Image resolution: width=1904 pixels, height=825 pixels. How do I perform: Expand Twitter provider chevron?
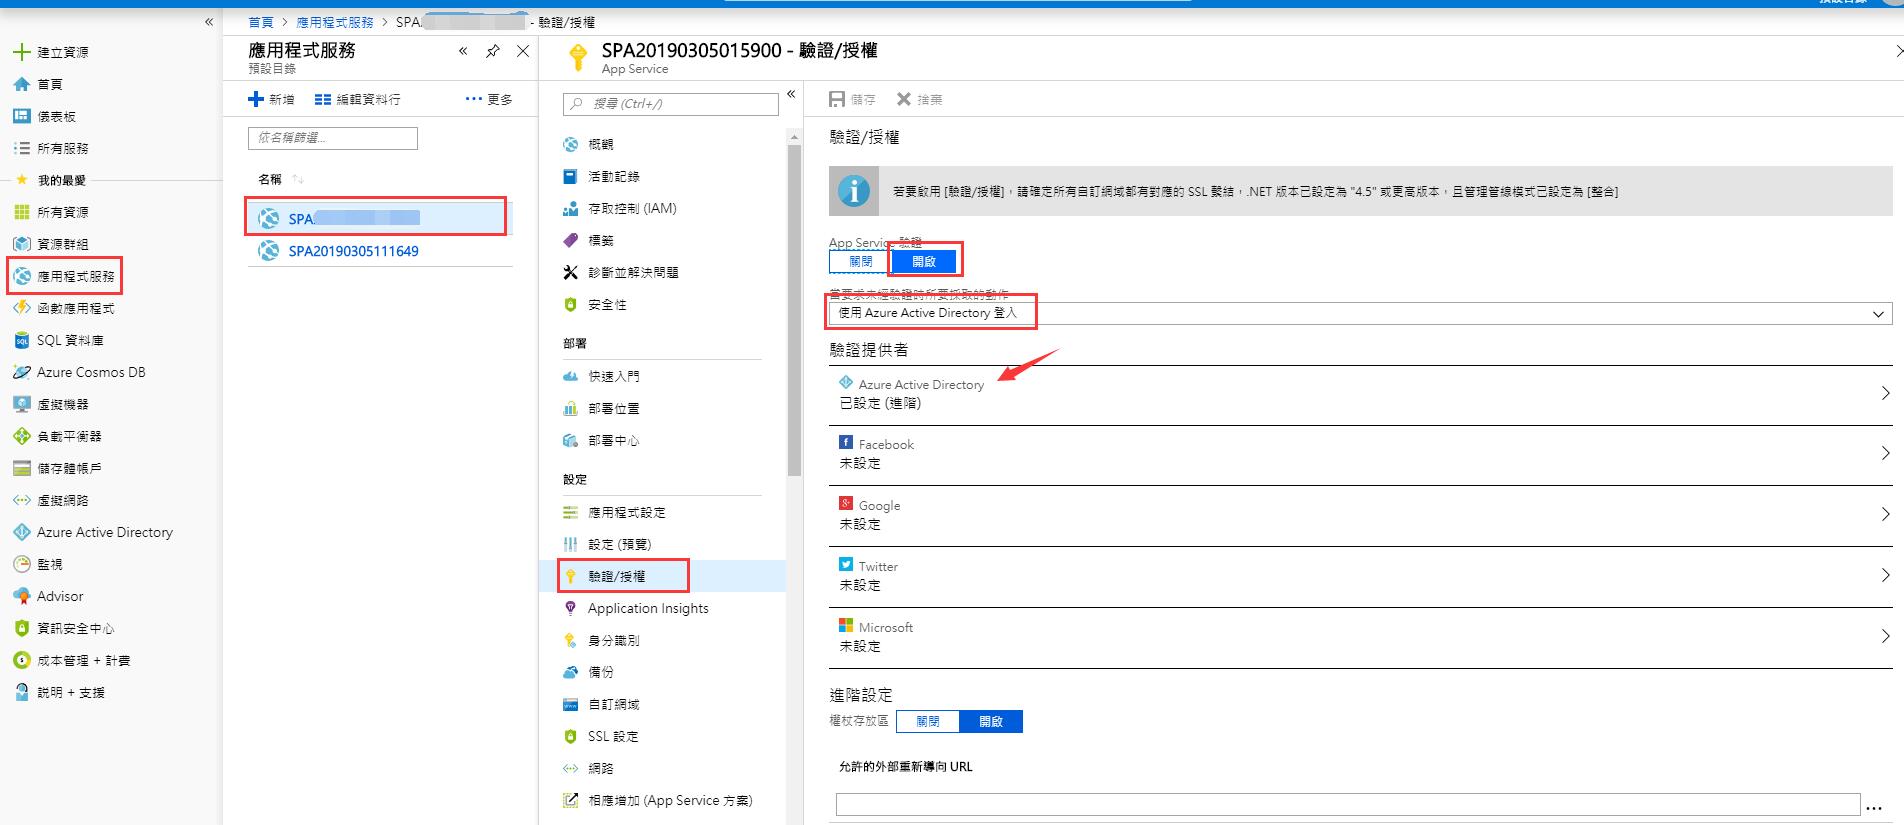point(1885,575)
